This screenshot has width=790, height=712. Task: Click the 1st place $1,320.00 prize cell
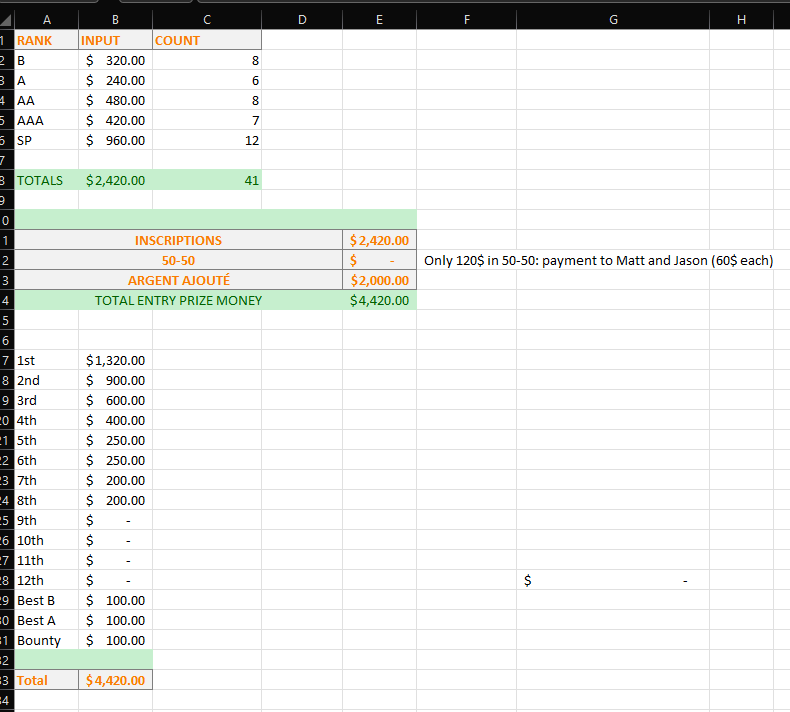click(x=115, y=361)
